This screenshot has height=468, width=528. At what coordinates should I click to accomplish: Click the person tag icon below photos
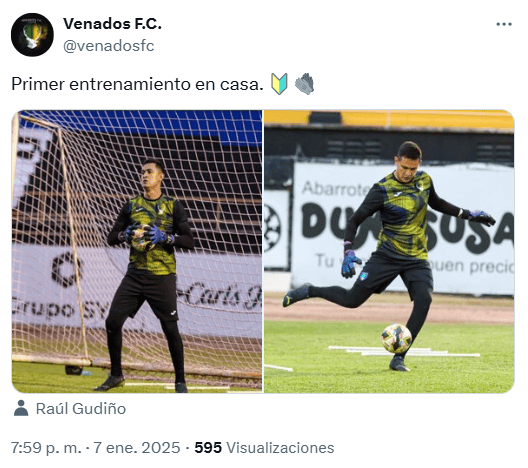coord(21,408)
